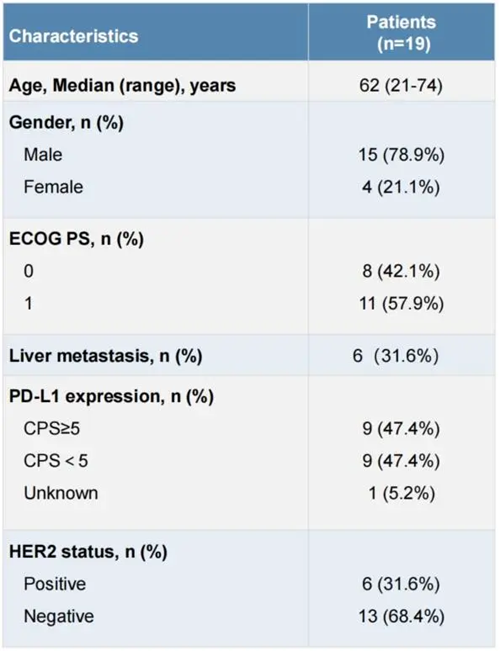Select the Liver metastasis, n (%) label
Image resolution: width=500 pixels, height=651 pixels.
[x=105, y=356]
